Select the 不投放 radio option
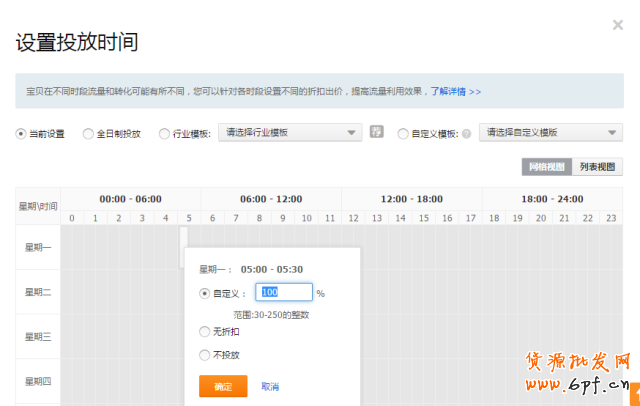 [205, 355]
